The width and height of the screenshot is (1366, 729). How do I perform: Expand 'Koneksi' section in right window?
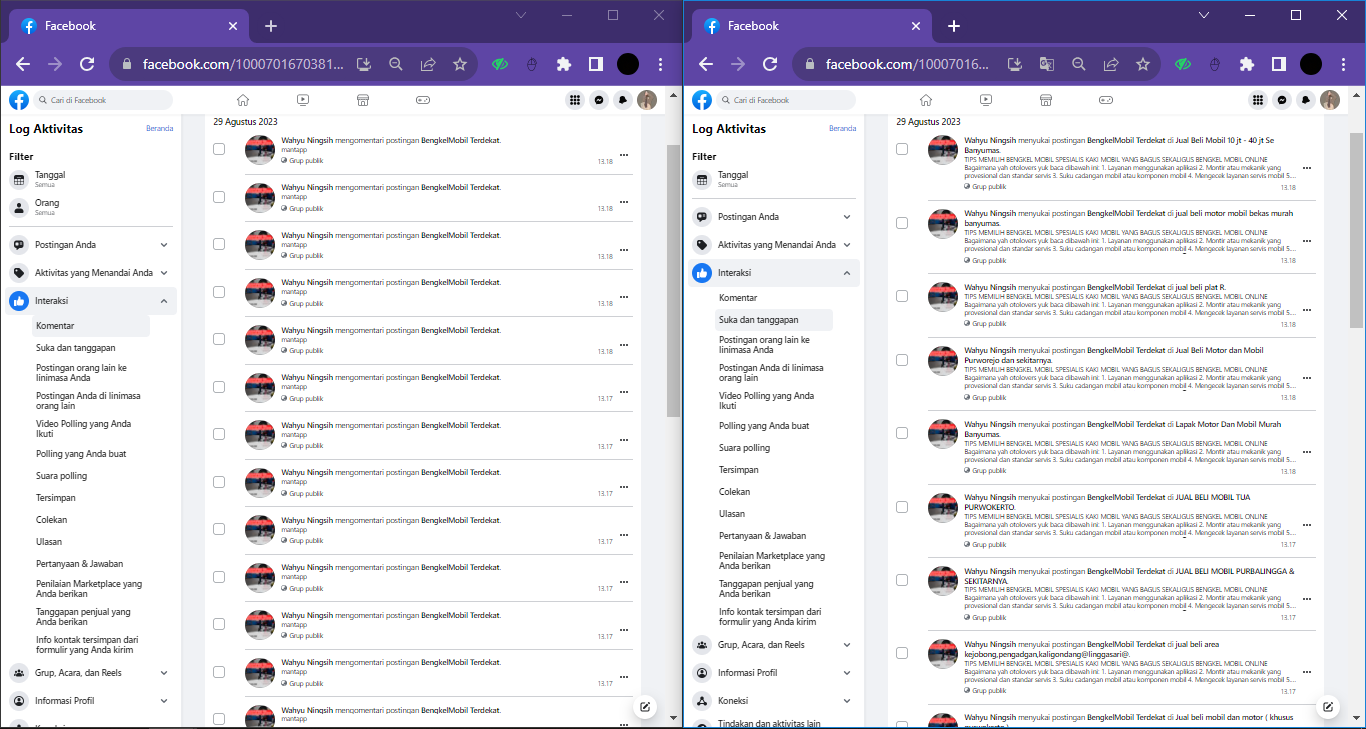[x=774, y=701]
